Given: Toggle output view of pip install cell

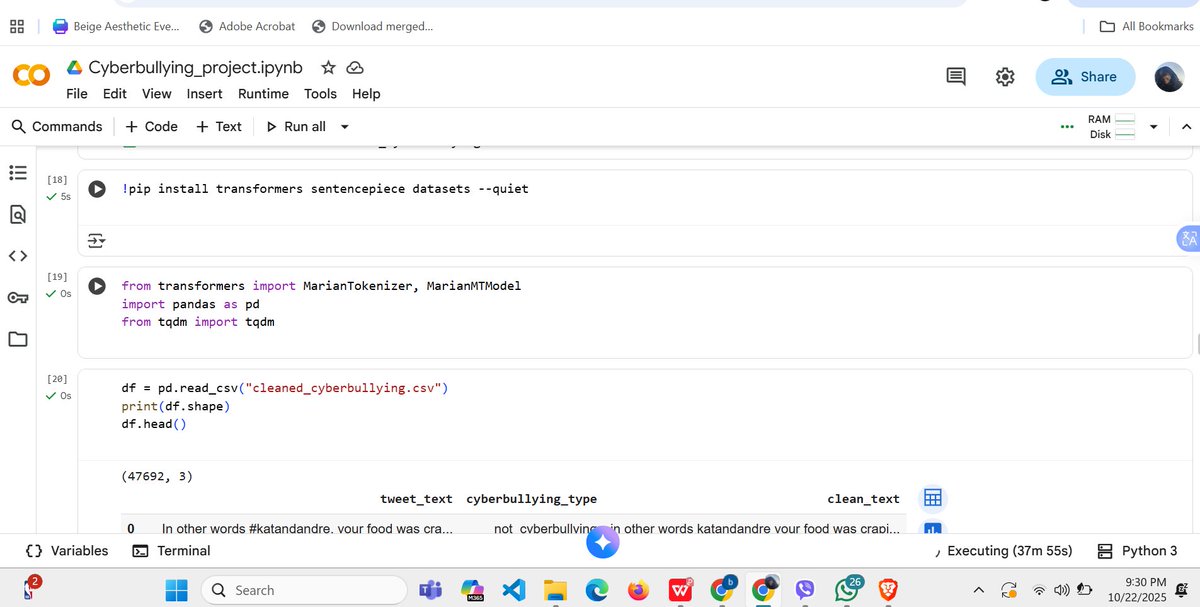Looking at the screenshot, I should click(97, 240).
